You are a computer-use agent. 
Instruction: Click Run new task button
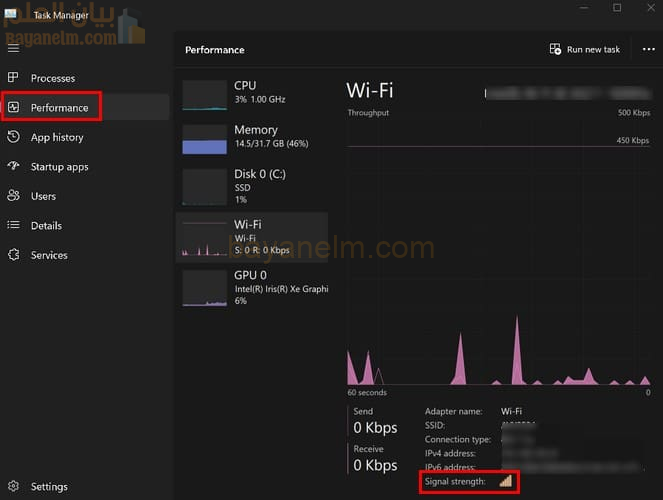tap(585, 49)
